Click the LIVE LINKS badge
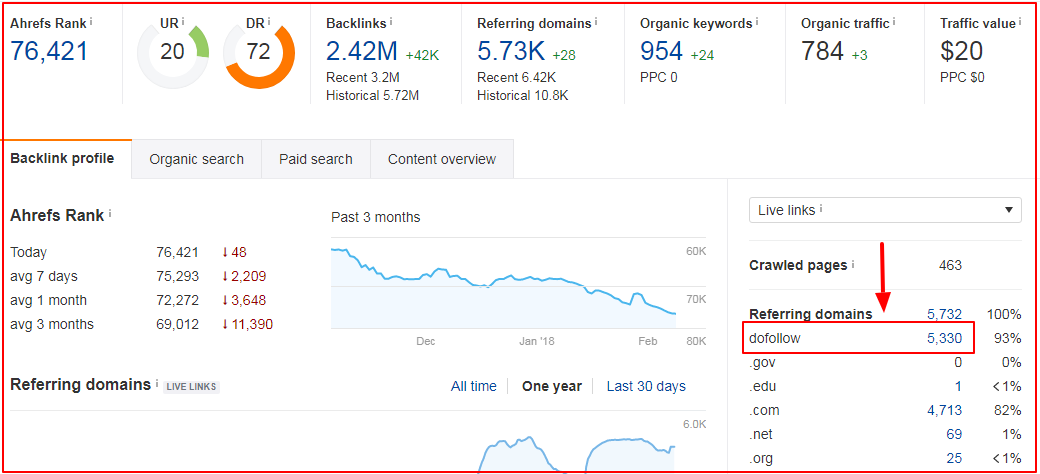The width and height of the screenshot is (1040, 474). pyautogui.click(x=192, y=386)
